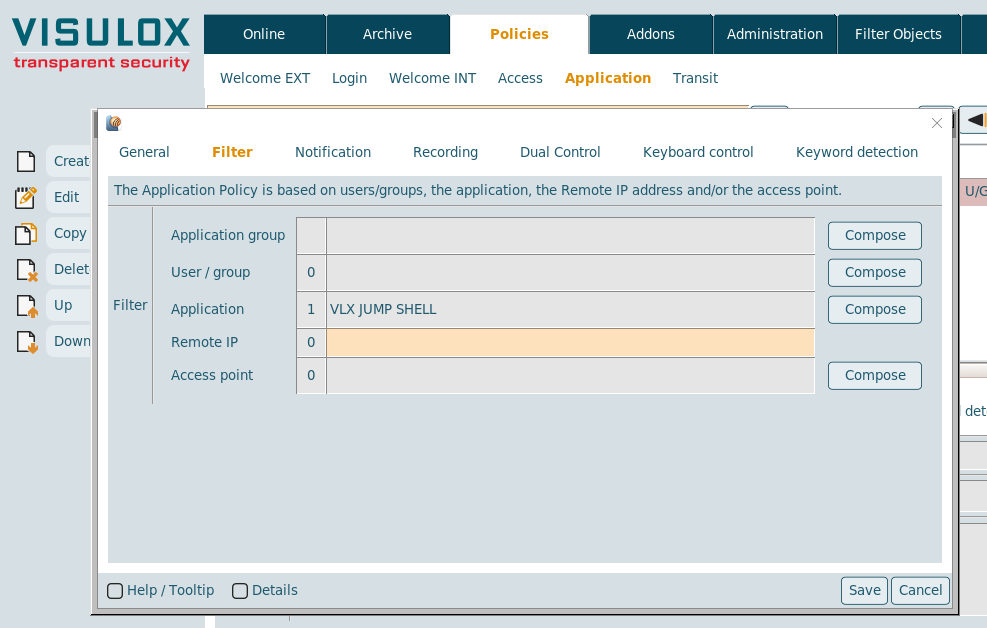The image size is (987, 628).
Task: Click the dialog's title bar logo icon
Action: pyautogui.click(x=114, y=123)
